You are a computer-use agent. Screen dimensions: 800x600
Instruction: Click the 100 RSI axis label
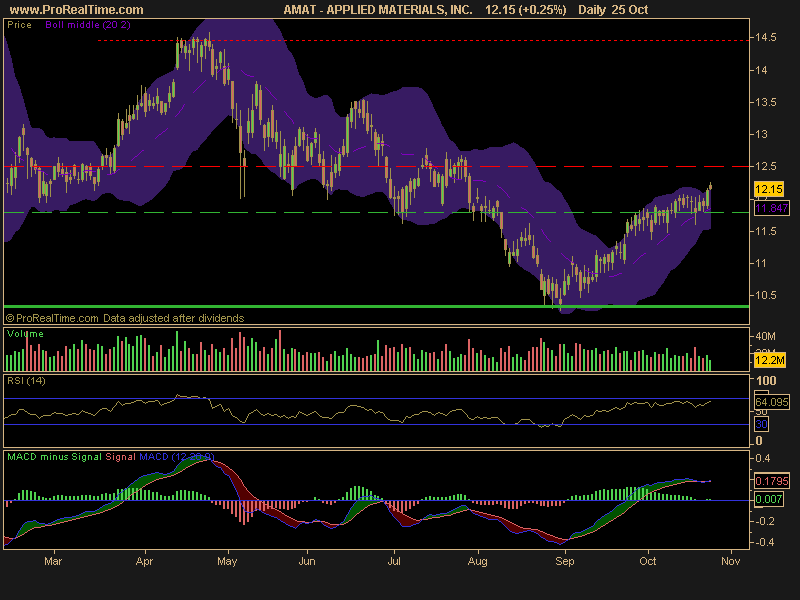pyautogui.click(x=766, y=381)
